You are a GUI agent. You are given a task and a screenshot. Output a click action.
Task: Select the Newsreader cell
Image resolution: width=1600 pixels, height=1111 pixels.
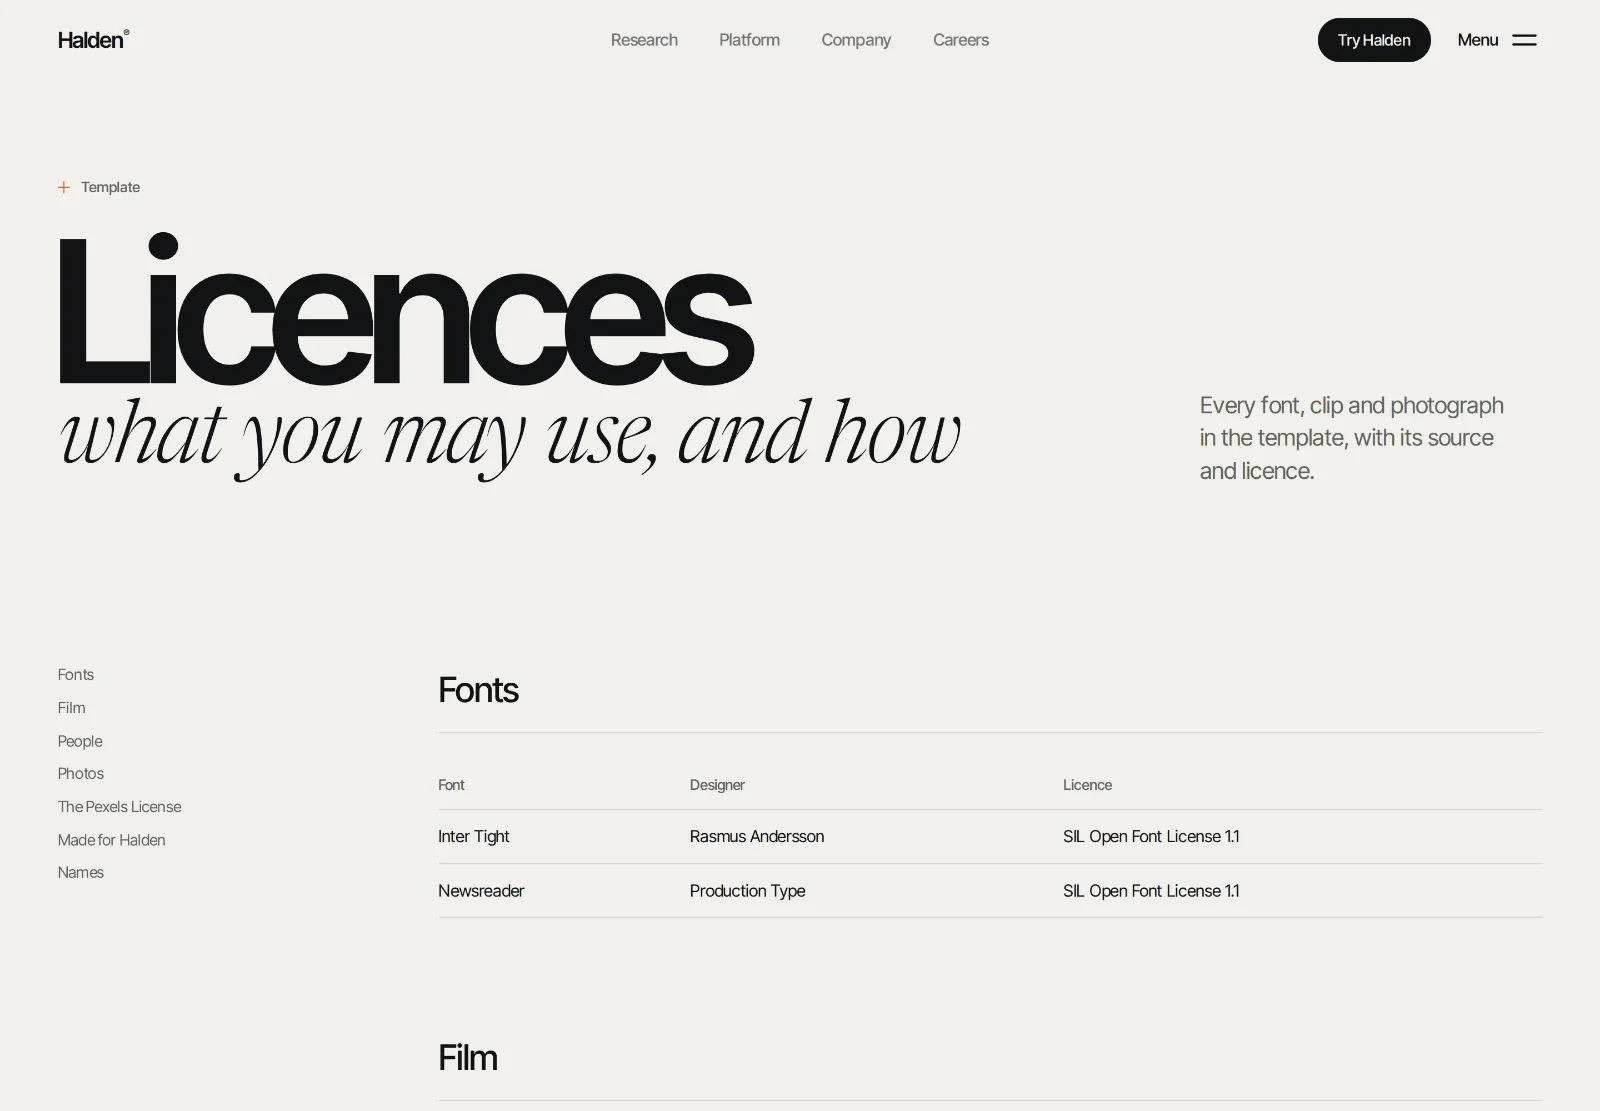click(481, 891)
